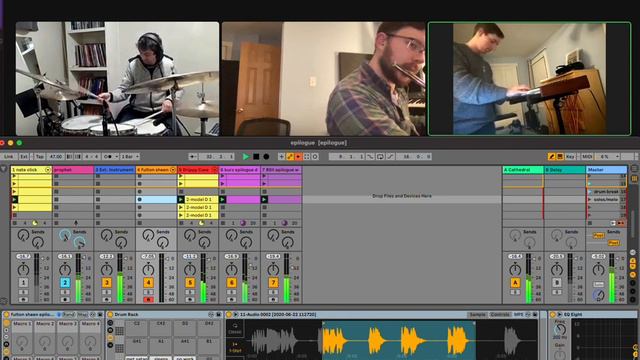Select the 4 fulton sheen track header
This screenshot has width=640, height=360.
[x=156, y=169]
